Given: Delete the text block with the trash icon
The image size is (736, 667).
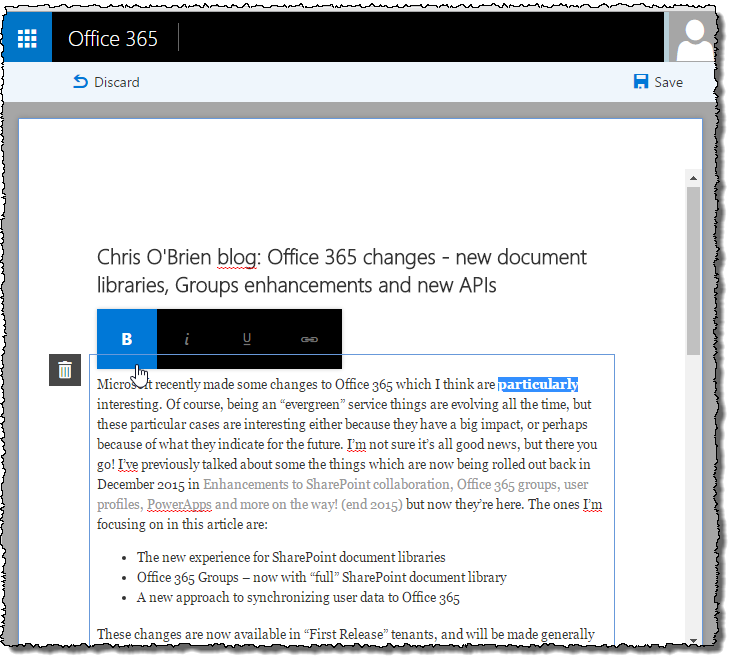Looking at the screenshot, I should point(65,370).
